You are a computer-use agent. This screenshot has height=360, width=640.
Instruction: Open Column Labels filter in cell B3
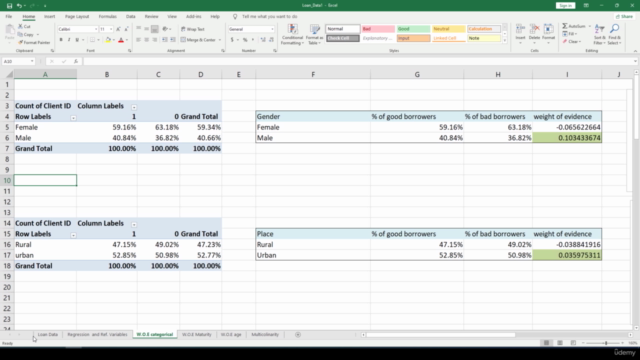134,107
